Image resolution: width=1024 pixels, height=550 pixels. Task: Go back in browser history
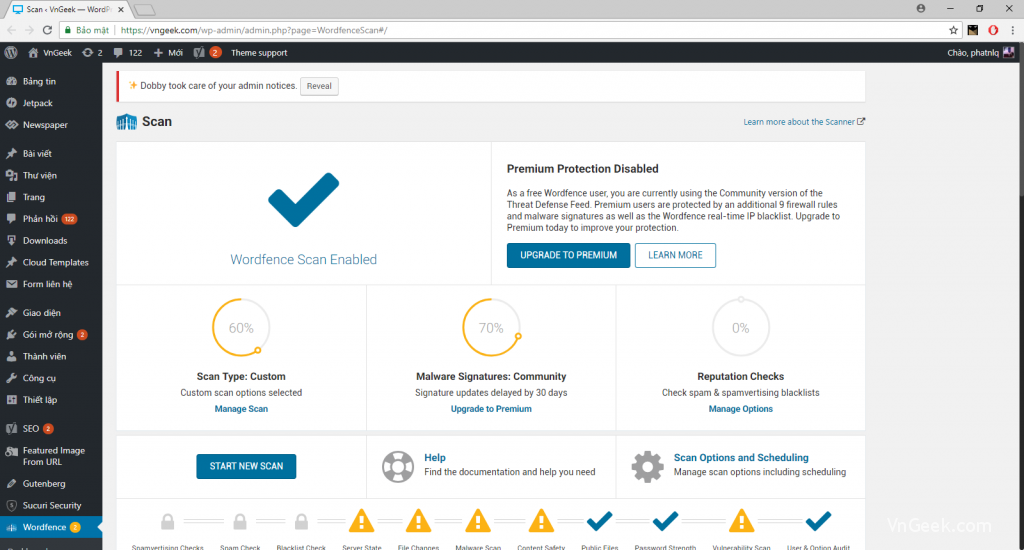pyautogui.click(x=11, y=30)
